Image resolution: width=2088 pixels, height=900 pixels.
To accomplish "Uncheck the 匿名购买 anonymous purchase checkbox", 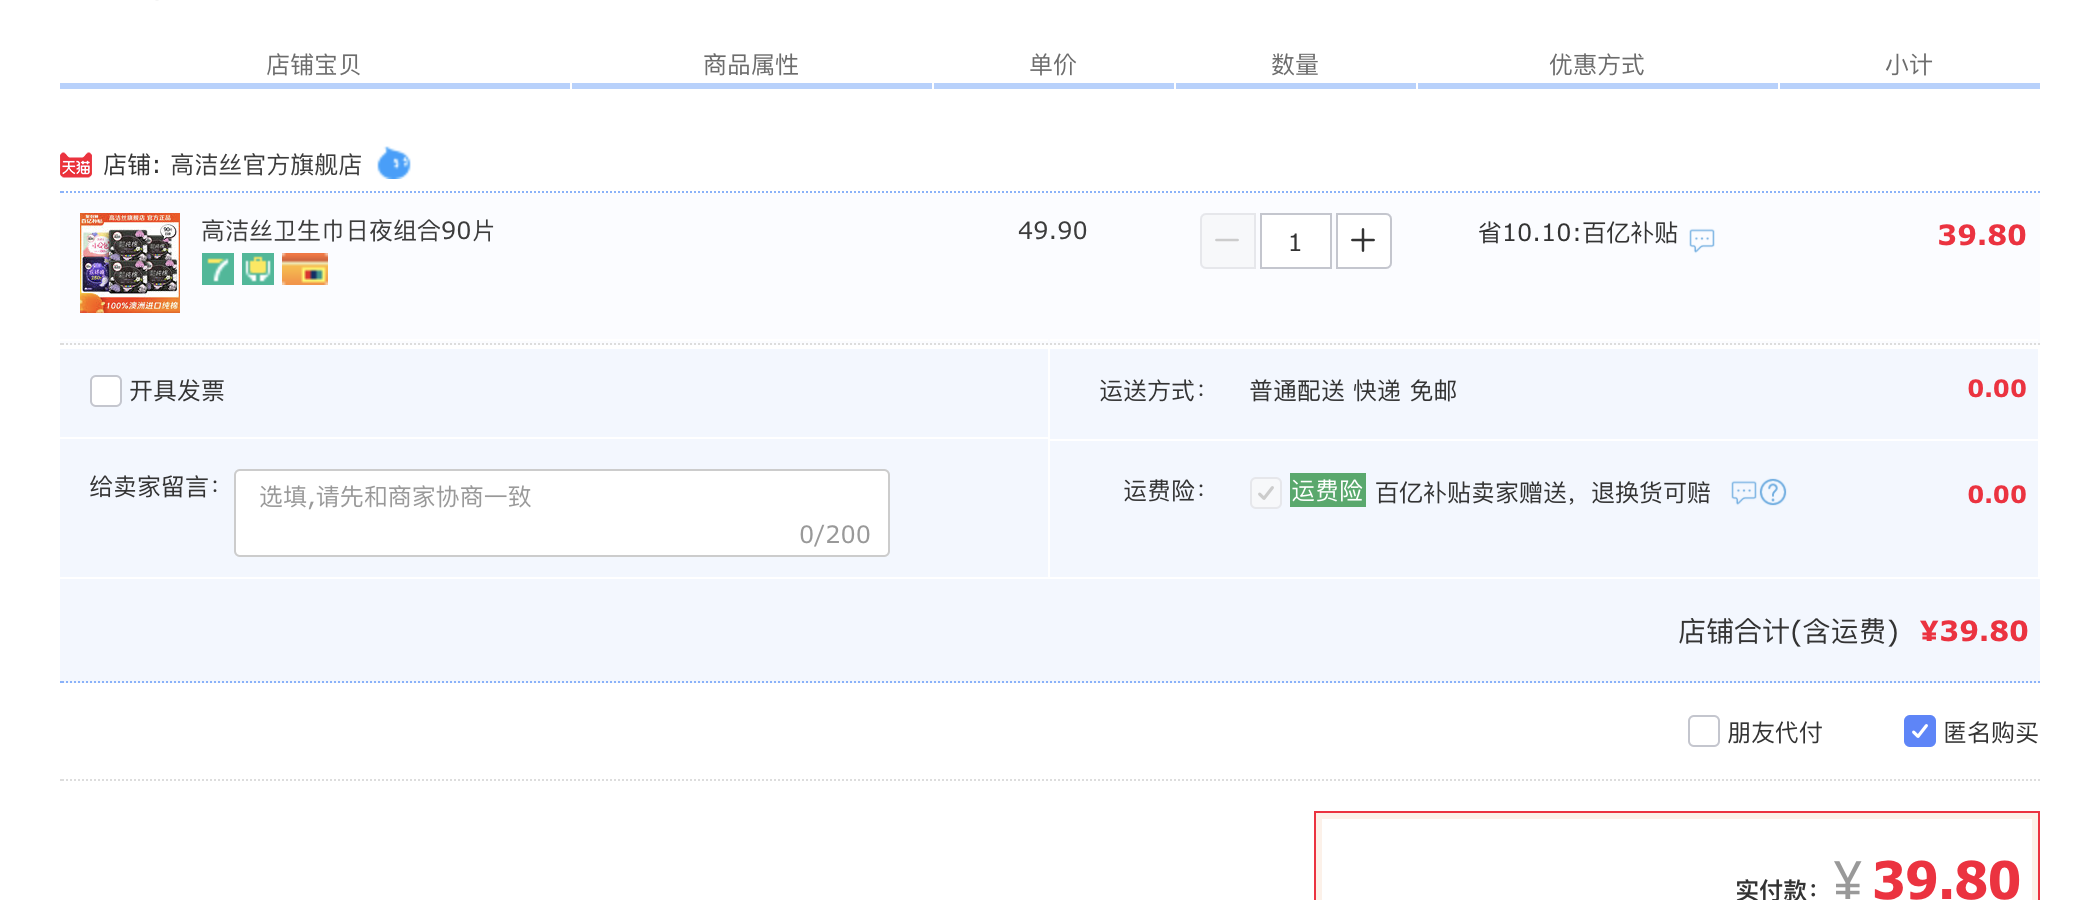I will [x=1920, y=731].
